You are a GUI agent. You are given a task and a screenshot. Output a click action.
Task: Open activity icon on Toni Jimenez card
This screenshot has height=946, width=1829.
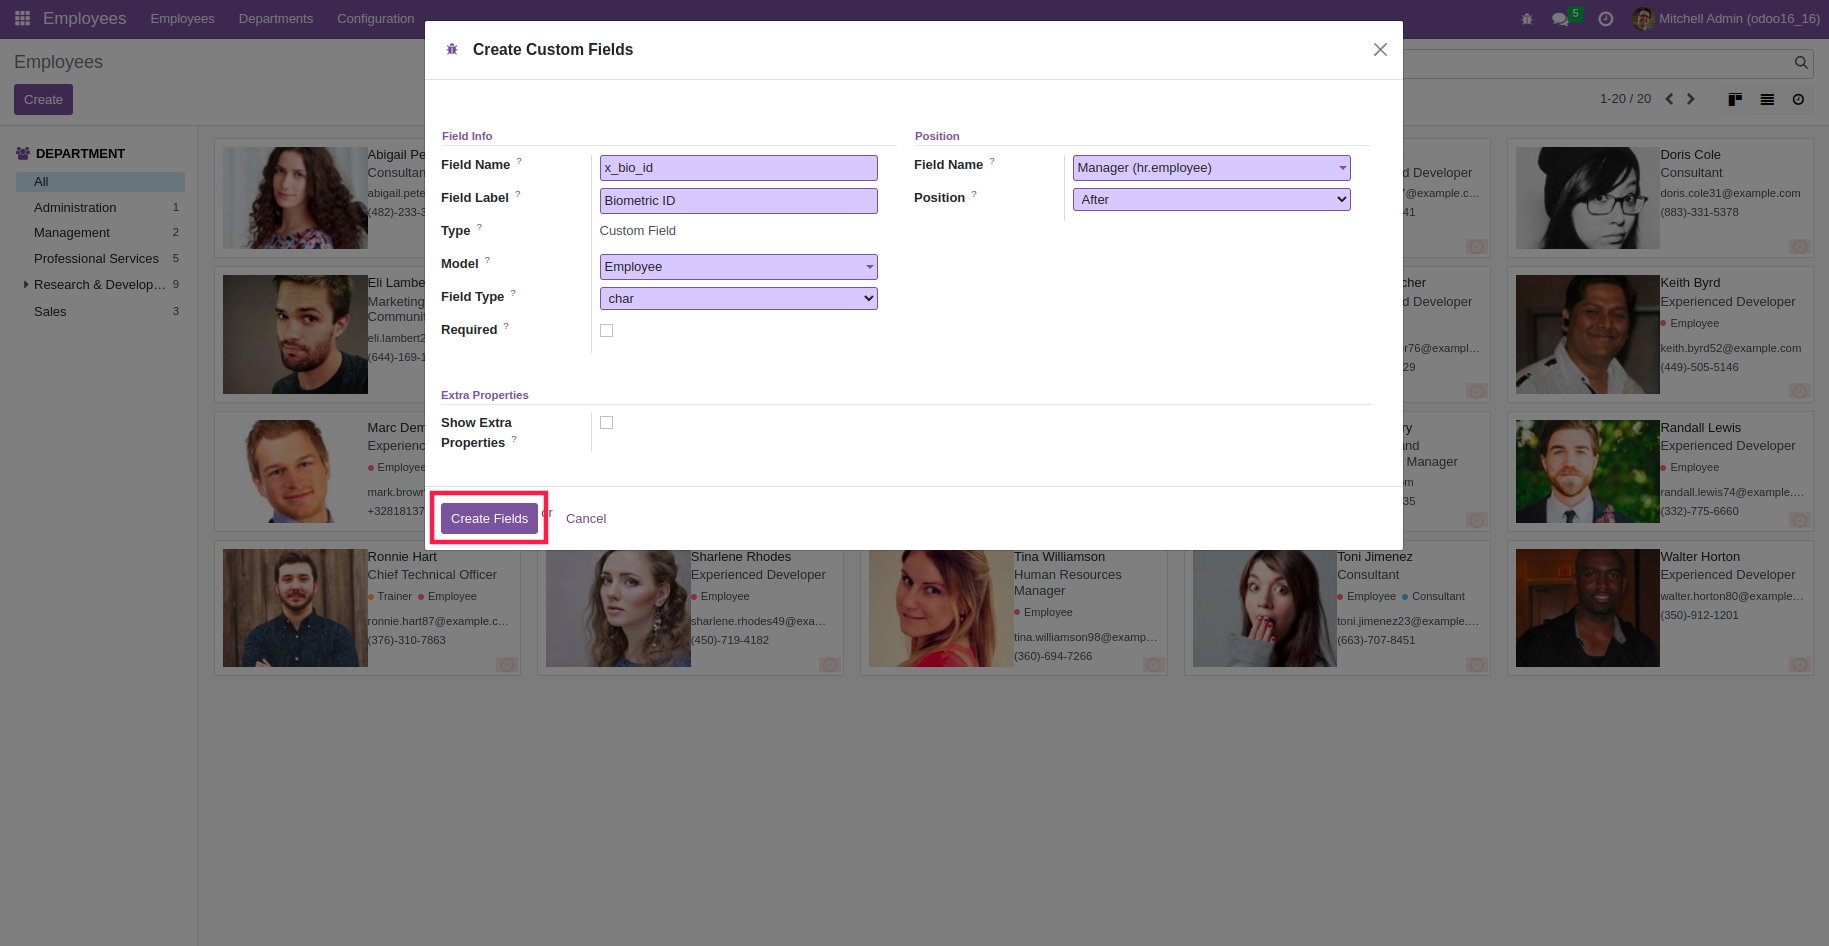(1477, 664)
